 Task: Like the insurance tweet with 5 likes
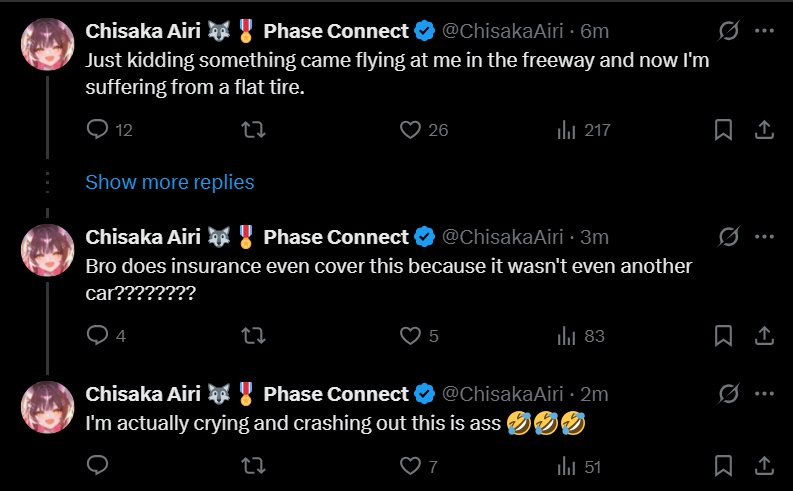coord(419,336)
